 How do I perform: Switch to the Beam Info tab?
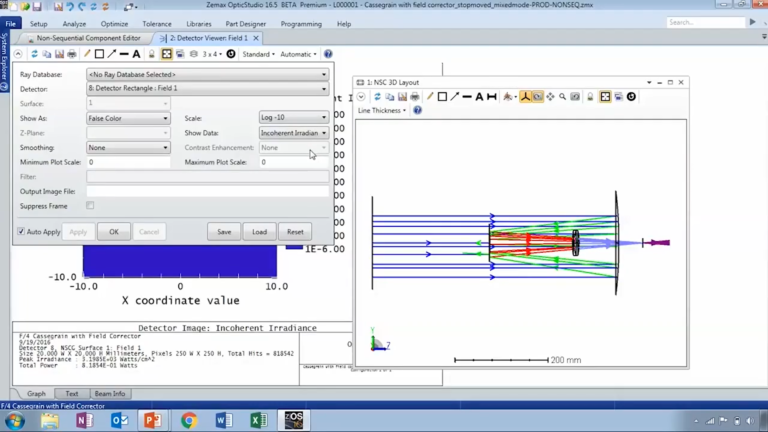pyautogui.click(x=110, y=393)
